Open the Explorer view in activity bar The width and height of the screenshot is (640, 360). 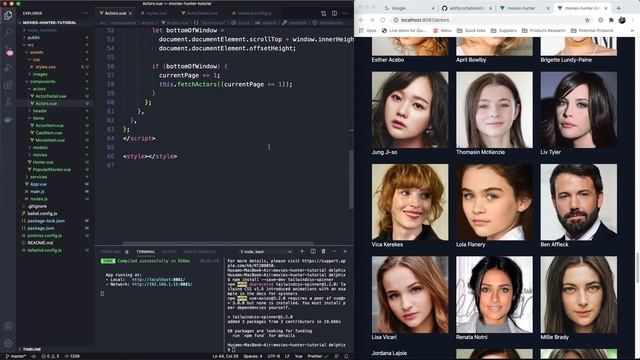[8, 16]
